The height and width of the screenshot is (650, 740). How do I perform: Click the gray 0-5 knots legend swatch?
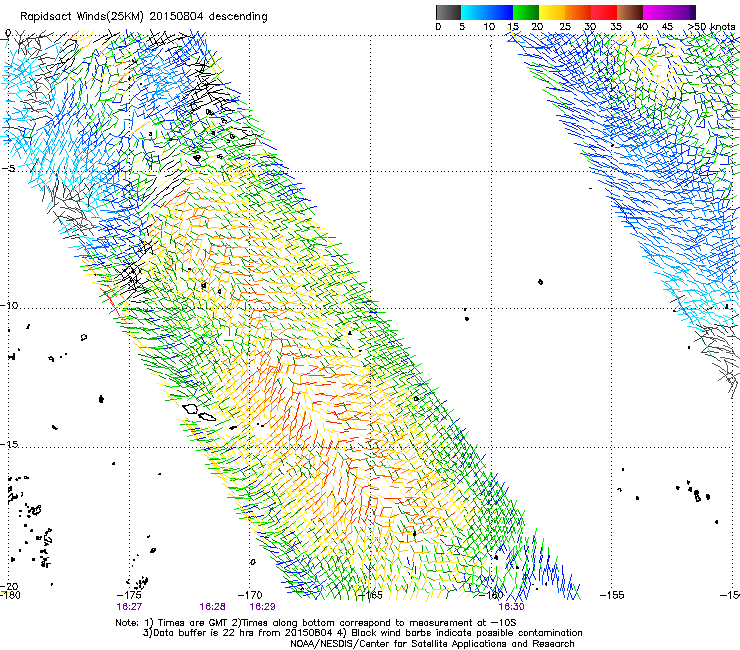tap(448, 12)
